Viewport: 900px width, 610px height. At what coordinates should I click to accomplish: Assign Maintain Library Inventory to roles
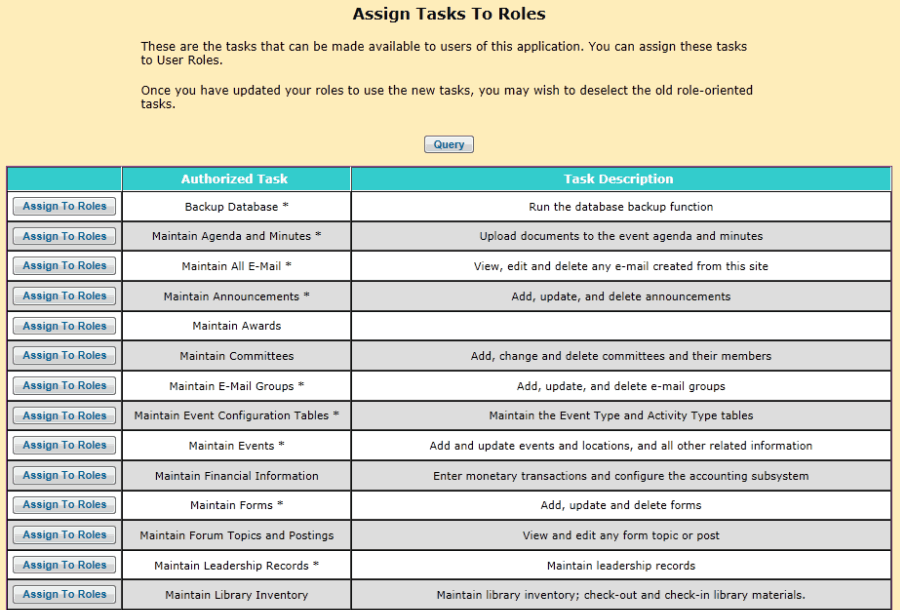click(x=64, y=595)
